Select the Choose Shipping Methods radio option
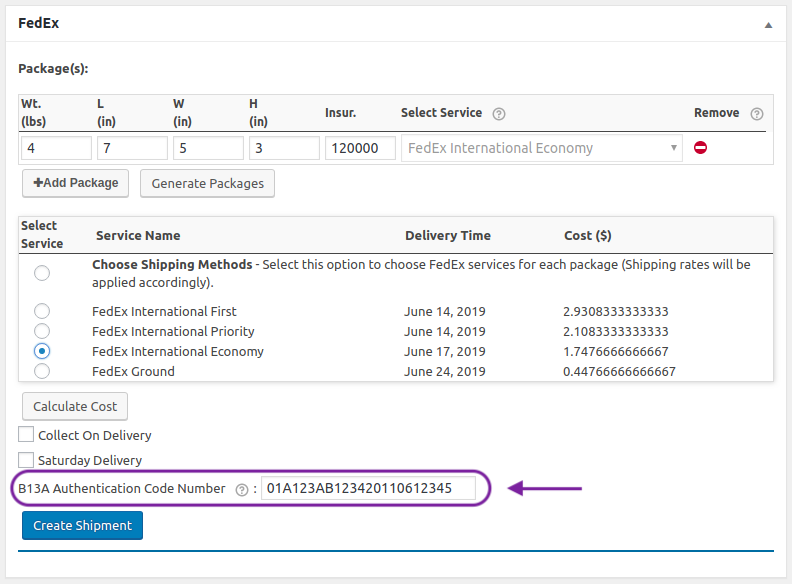The image size is (792, 584). (42, 273)
